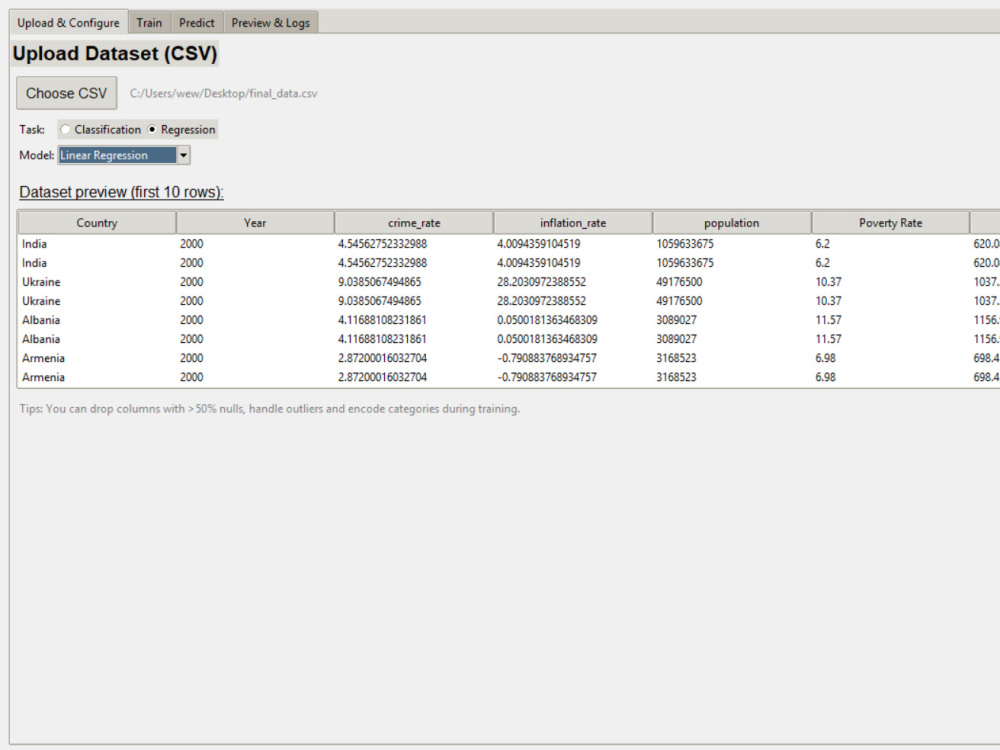Select the first Armenia row
This screenshot has height=750, width=1000.
(x=509, y=358)
